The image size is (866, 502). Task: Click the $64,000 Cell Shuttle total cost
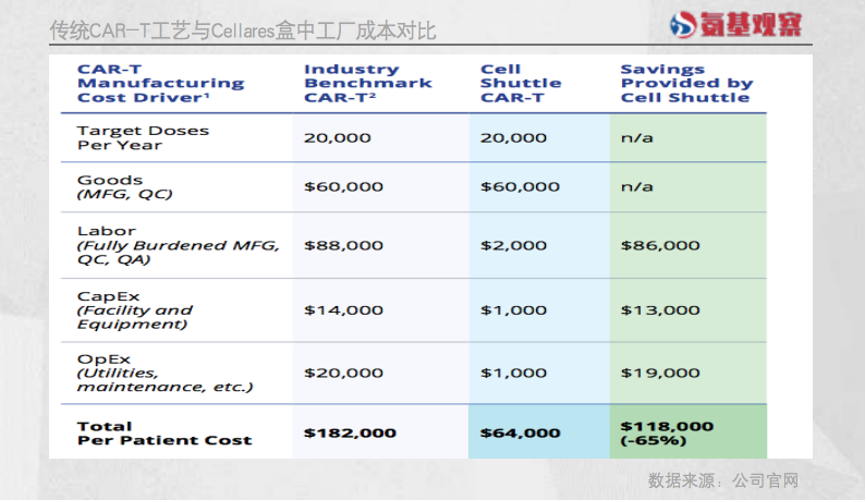pos(520,433)
